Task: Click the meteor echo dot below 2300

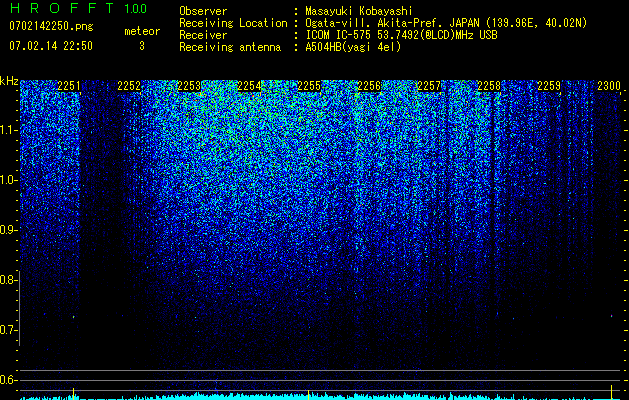Action: tap(611, 316)
